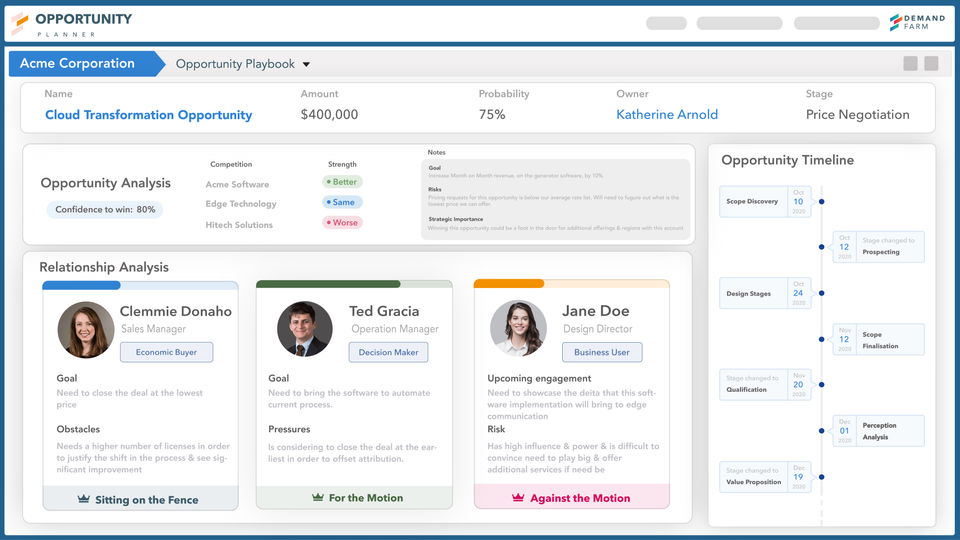Viewport: 960px width, 540px height.
Task: Click Jane's Design Director title
Action: pos(598,329)
